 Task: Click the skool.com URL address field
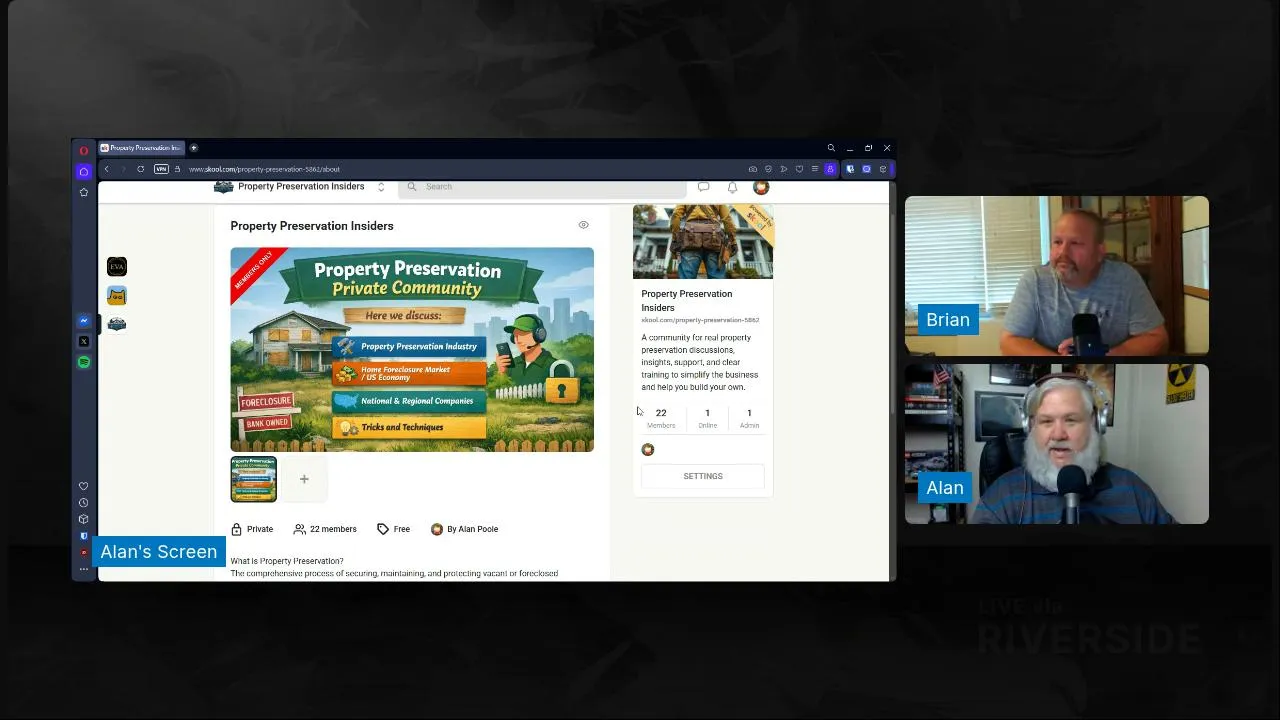point(264,169)
